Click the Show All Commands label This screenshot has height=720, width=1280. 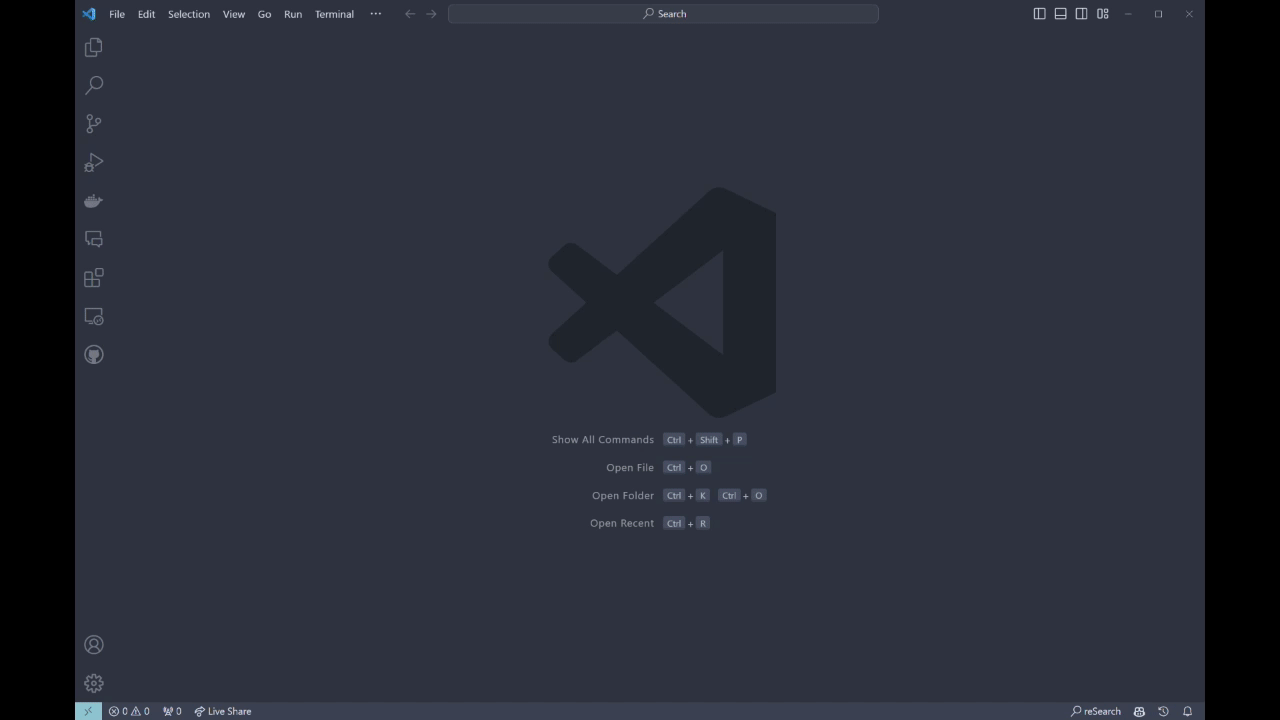point(603,440)
